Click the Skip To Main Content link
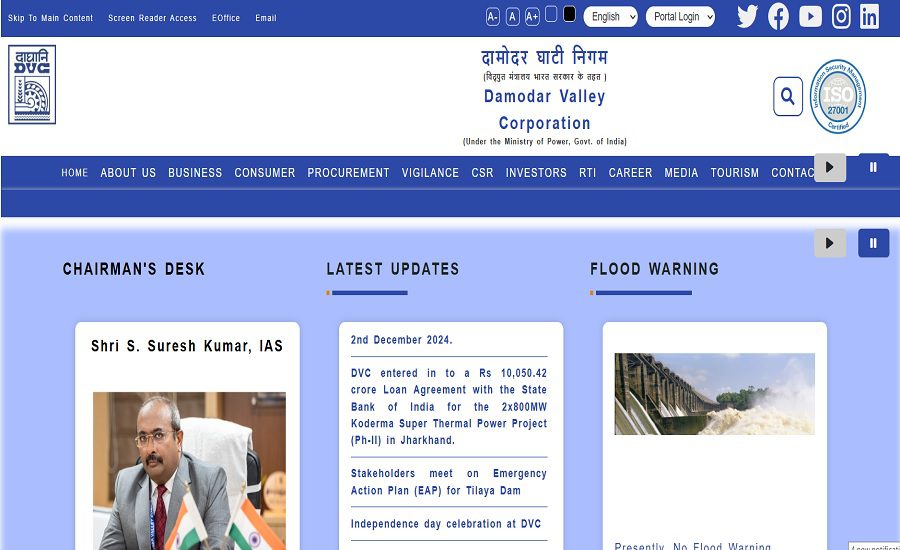This screenshot has height=550, width=900. (x=51, y=18)
